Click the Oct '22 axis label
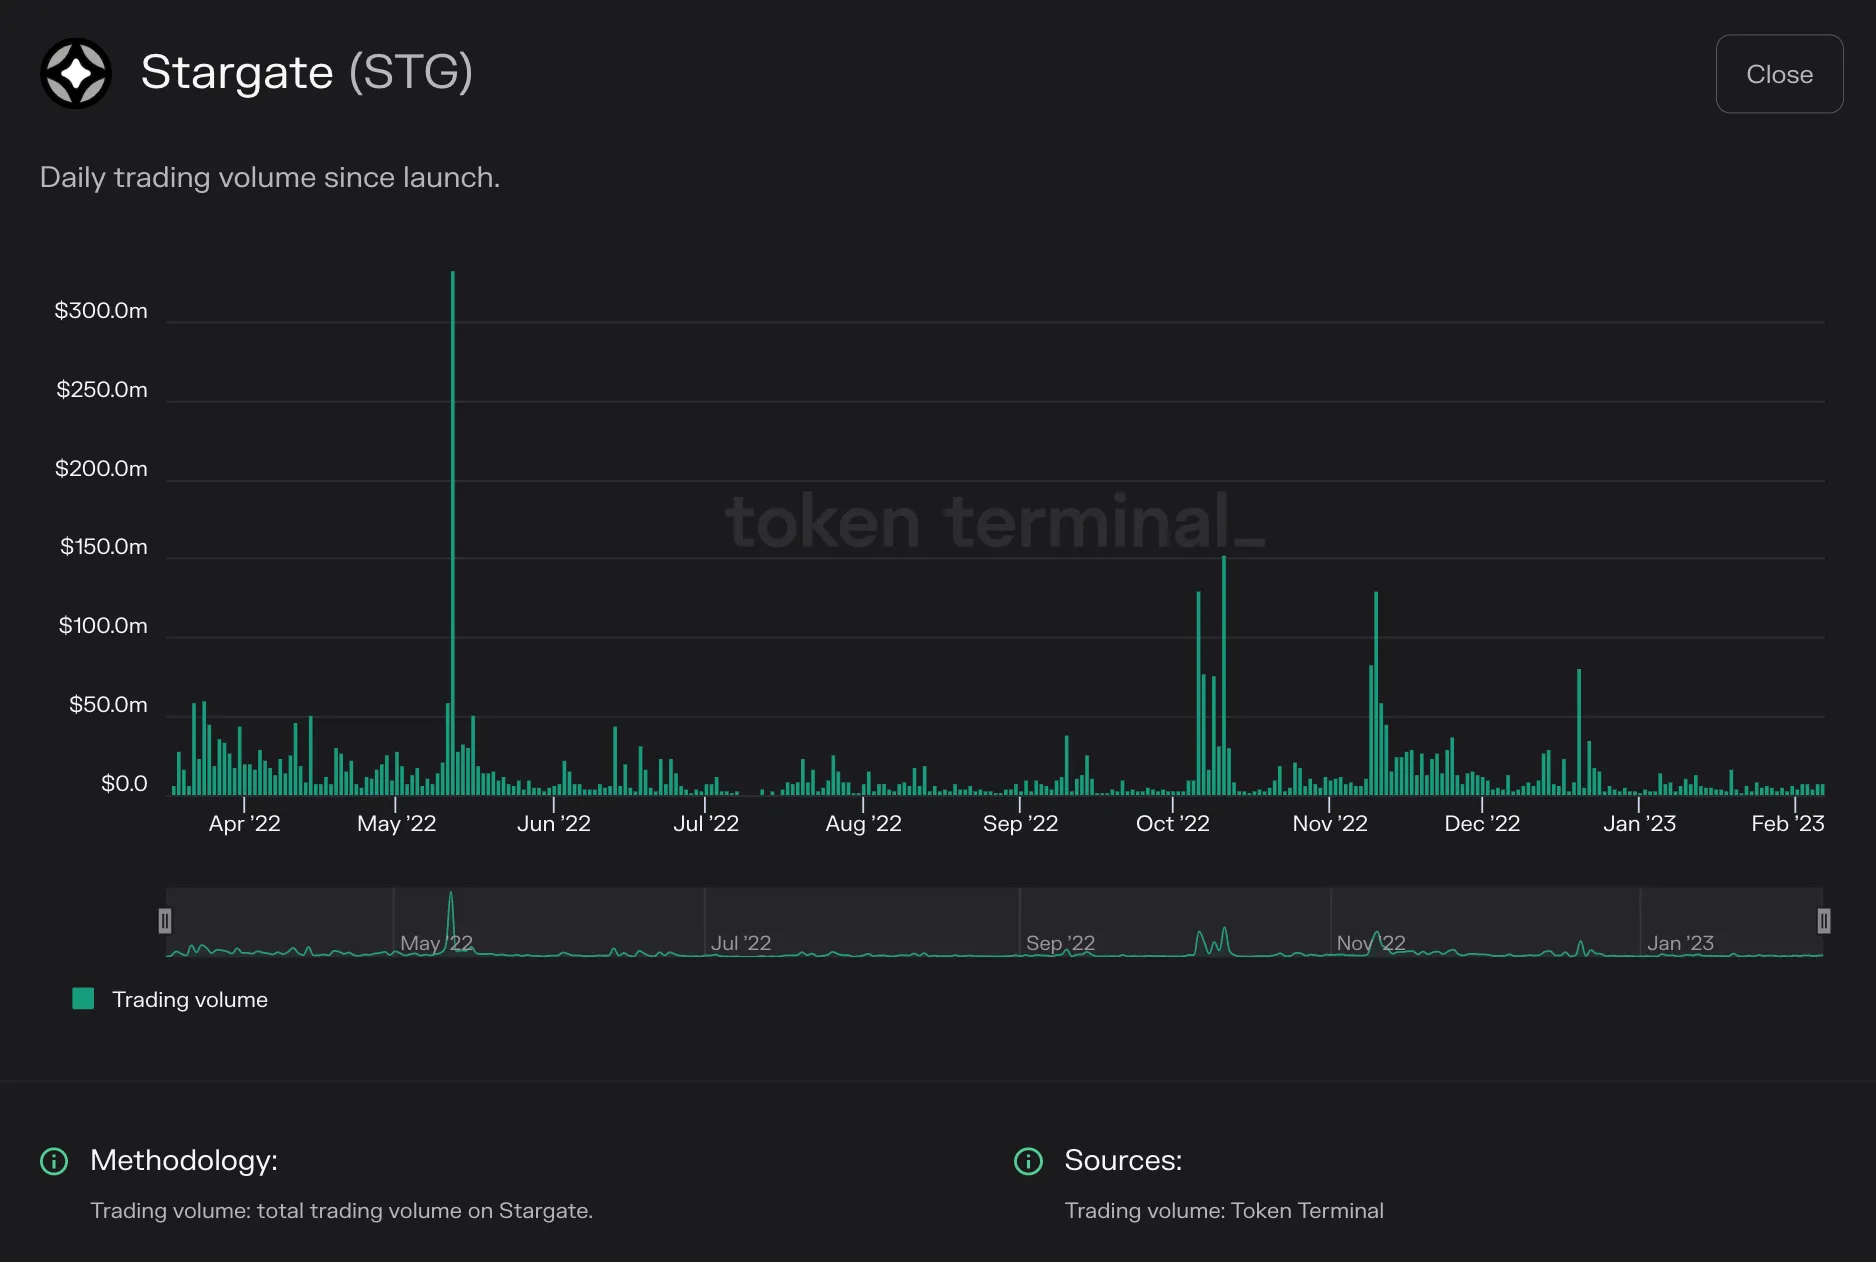This screenshot has width=1876, height=1262. [x=1173, y=823]
